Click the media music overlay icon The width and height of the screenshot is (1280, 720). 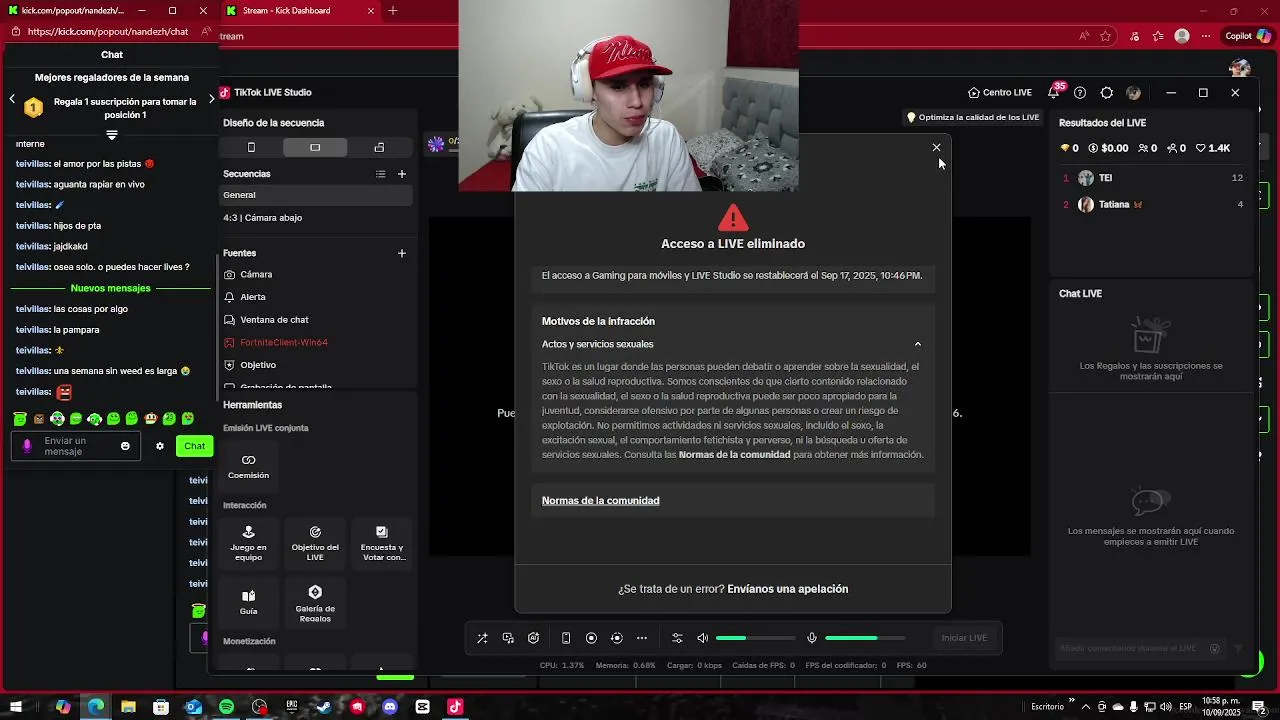508,638
